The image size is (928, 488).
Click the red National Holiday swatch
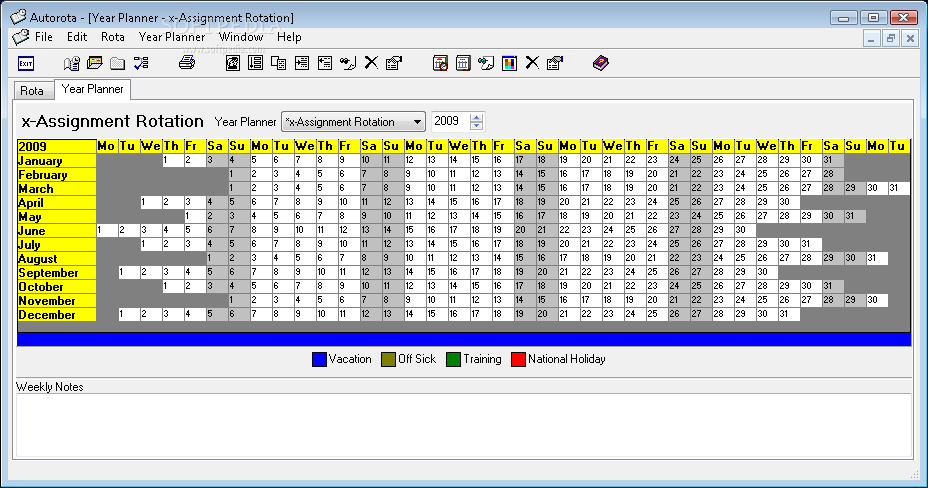click(x=518, y=360)
